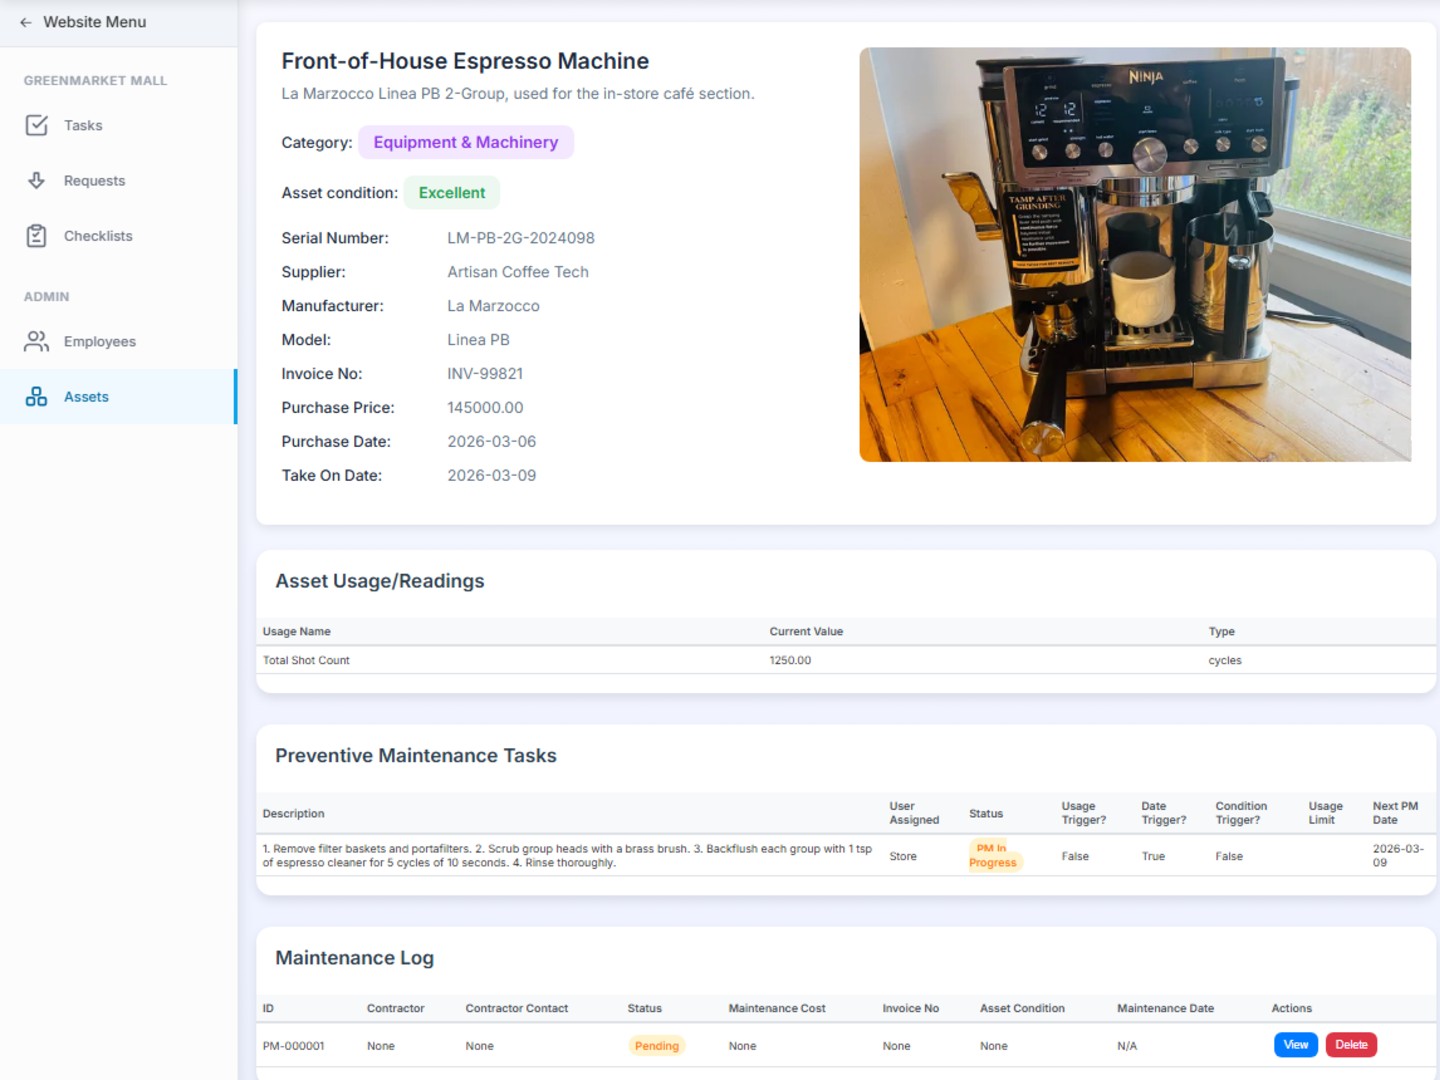This screenshot has width=1440, height=1080.
Task: Click supplier name Artisan Coffee Tech
Action: pyautogui.click(x=518, y=272)
